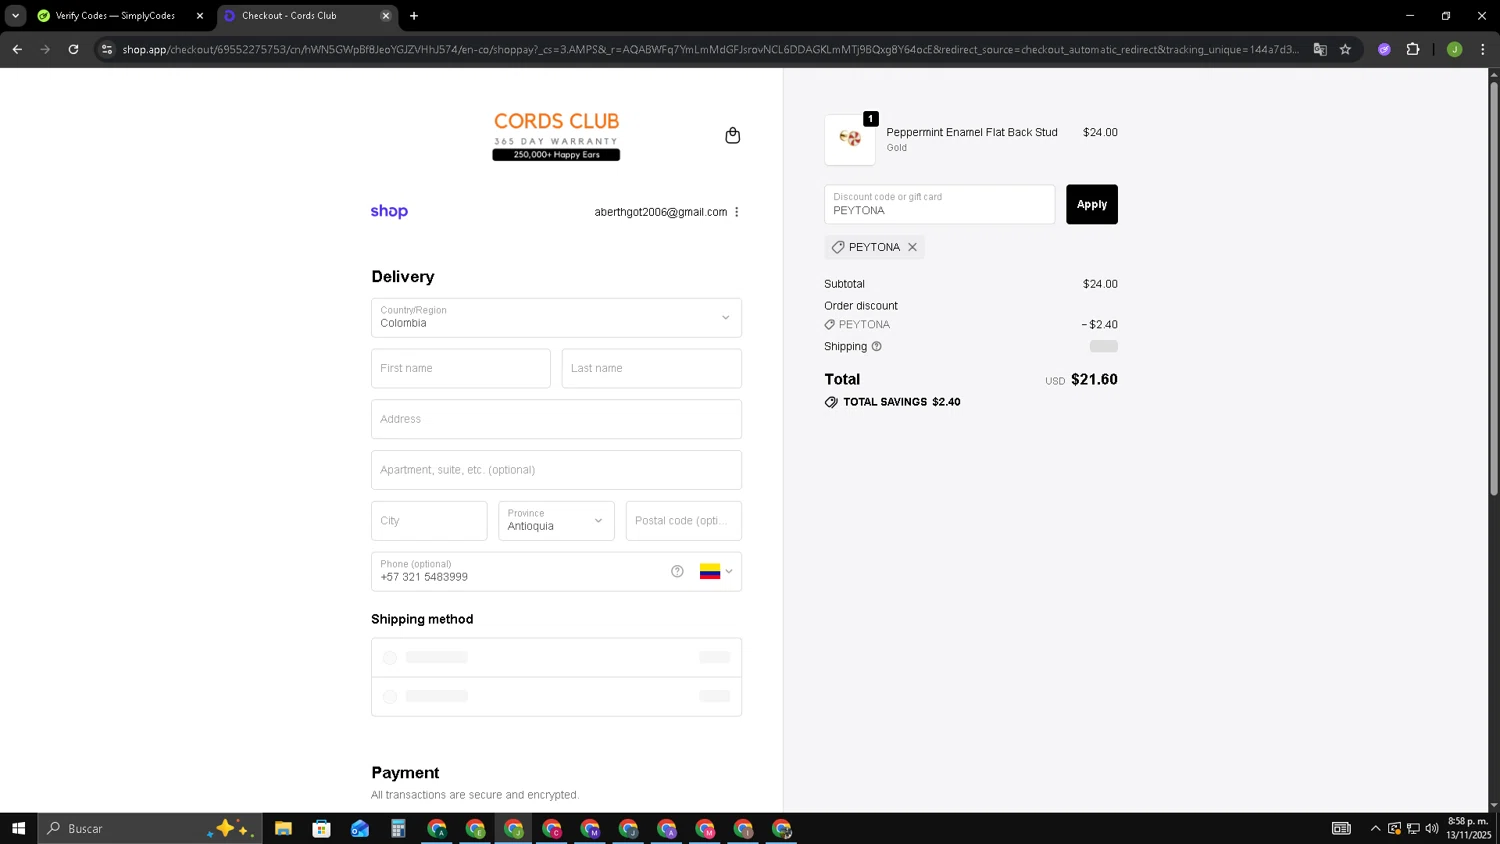Open a new browser tab
The height and width of the screenshot is (844, 1500).
[x=414, y=16]
